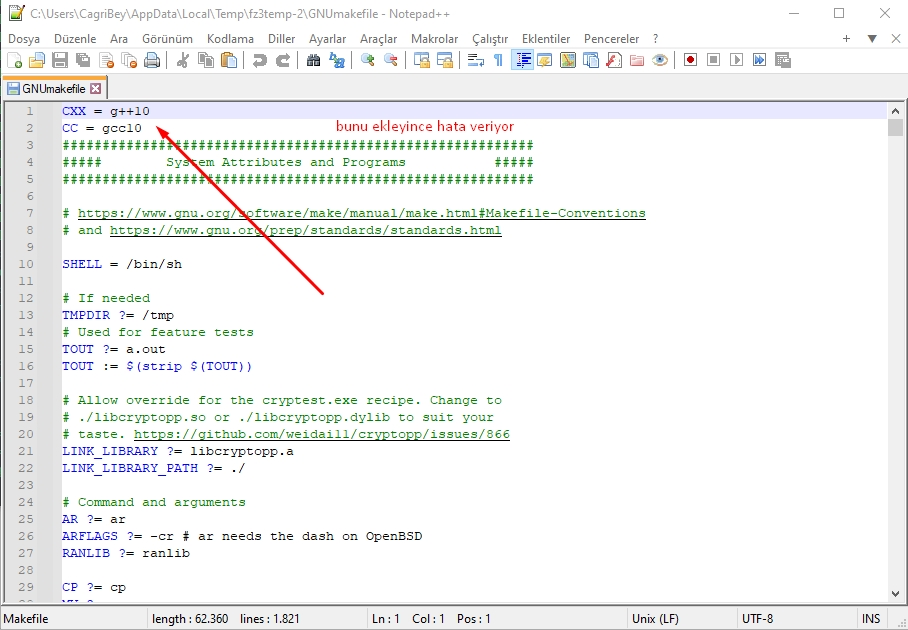The height and width of the screenshot is (630, 908).
Task: Click the X button on the menu bar
Action: (x=896, y=39)
